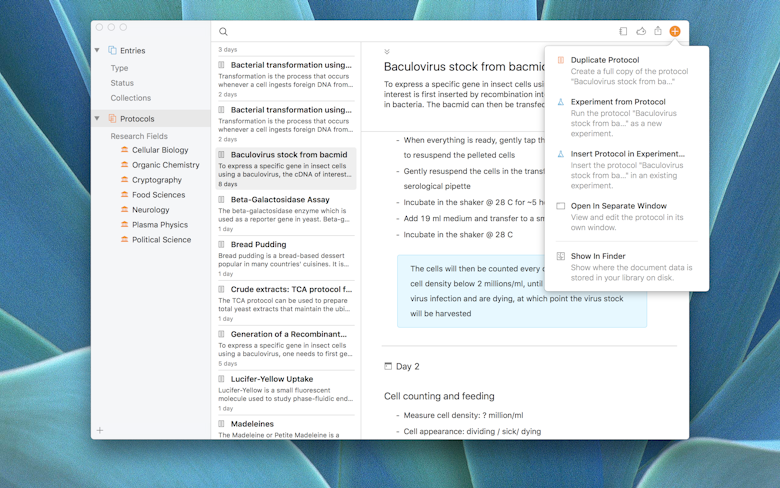Click the Organic Chemistry field icon
This screenshot has height=488, width=780.
click(124, 164)
